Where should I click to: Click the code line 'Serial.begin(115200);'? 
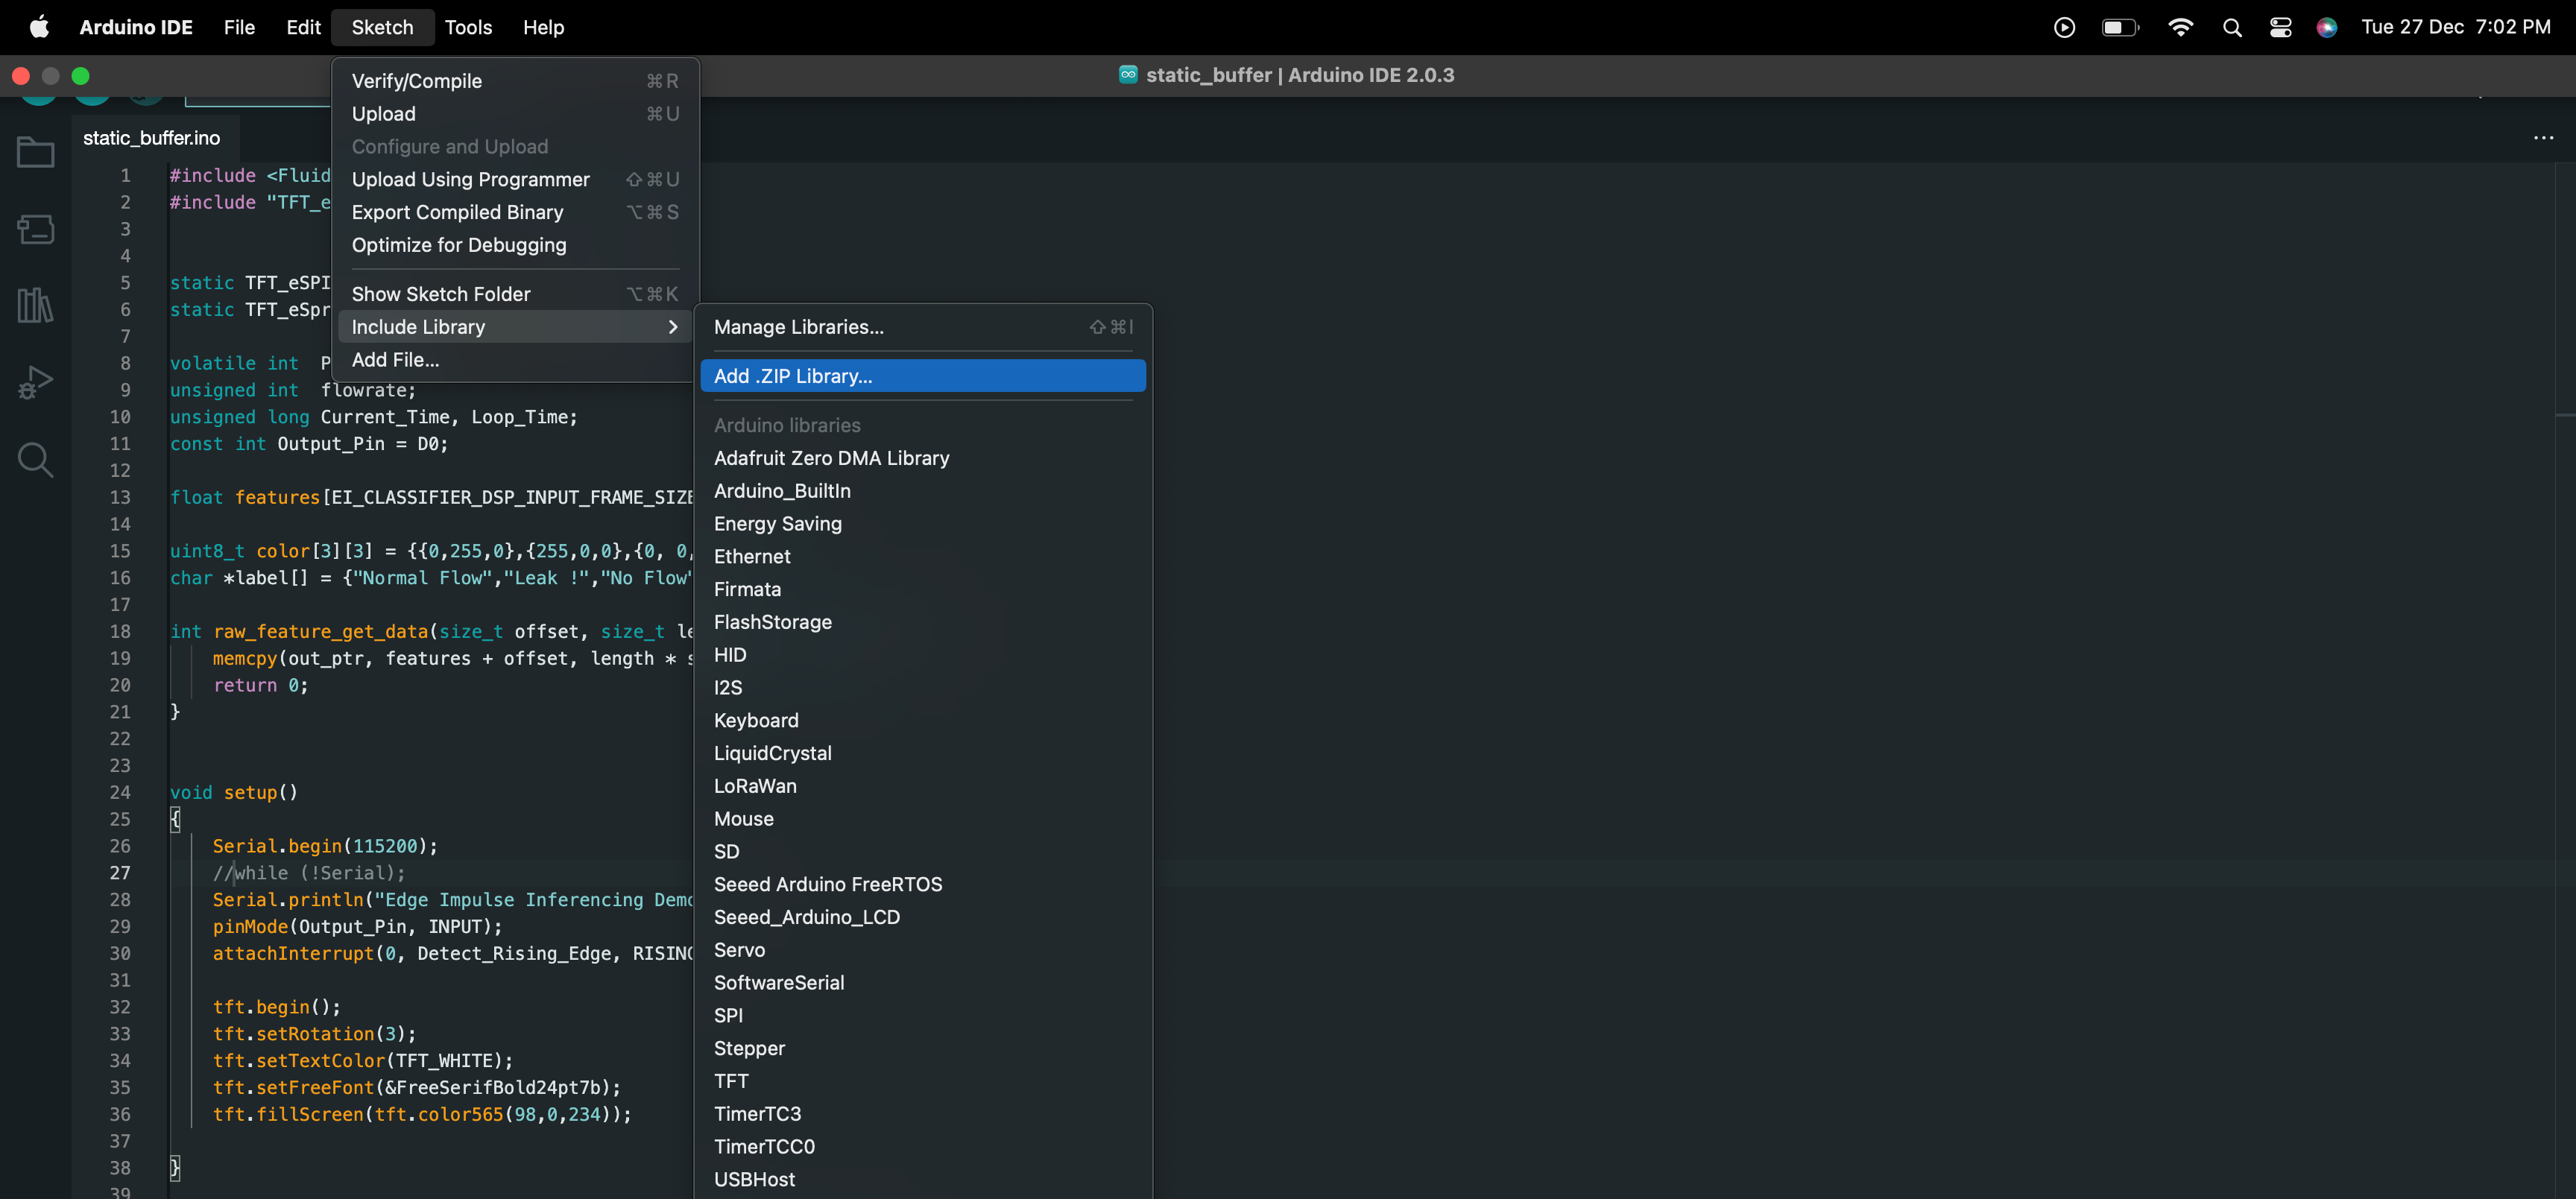point(325,846)
